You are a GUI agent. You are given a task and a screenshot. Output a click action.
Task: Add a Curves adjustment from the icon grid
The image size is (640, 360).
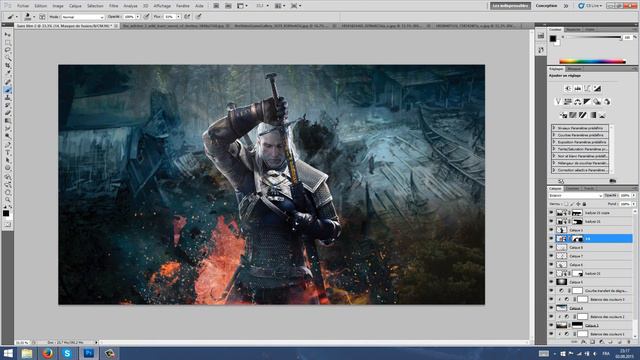pyautogui.click(x=587, y=89)
